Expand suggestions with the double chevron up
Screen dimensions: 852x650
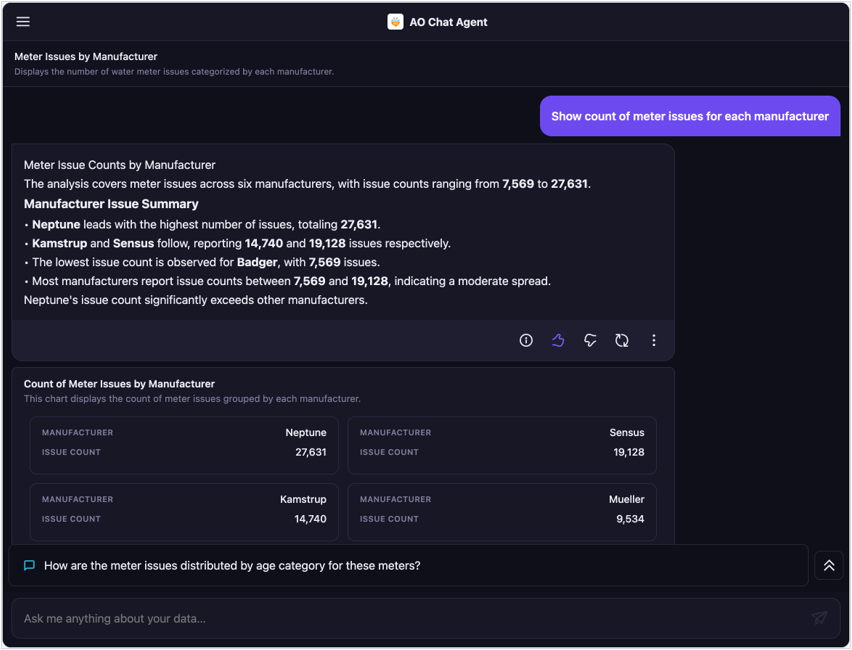click(829, 565)
